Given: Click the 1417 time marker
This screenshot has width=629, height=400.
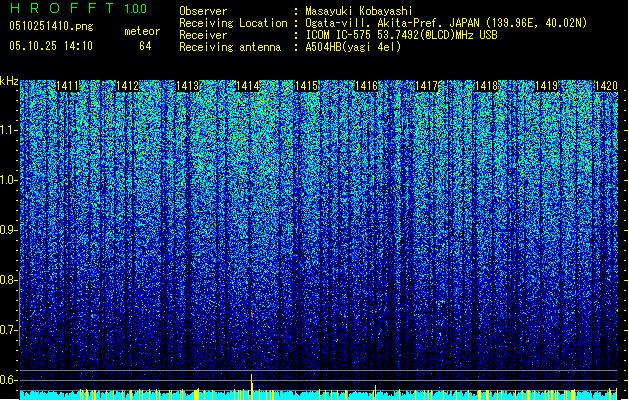Looking at the screenshot, I should point(426,86).
